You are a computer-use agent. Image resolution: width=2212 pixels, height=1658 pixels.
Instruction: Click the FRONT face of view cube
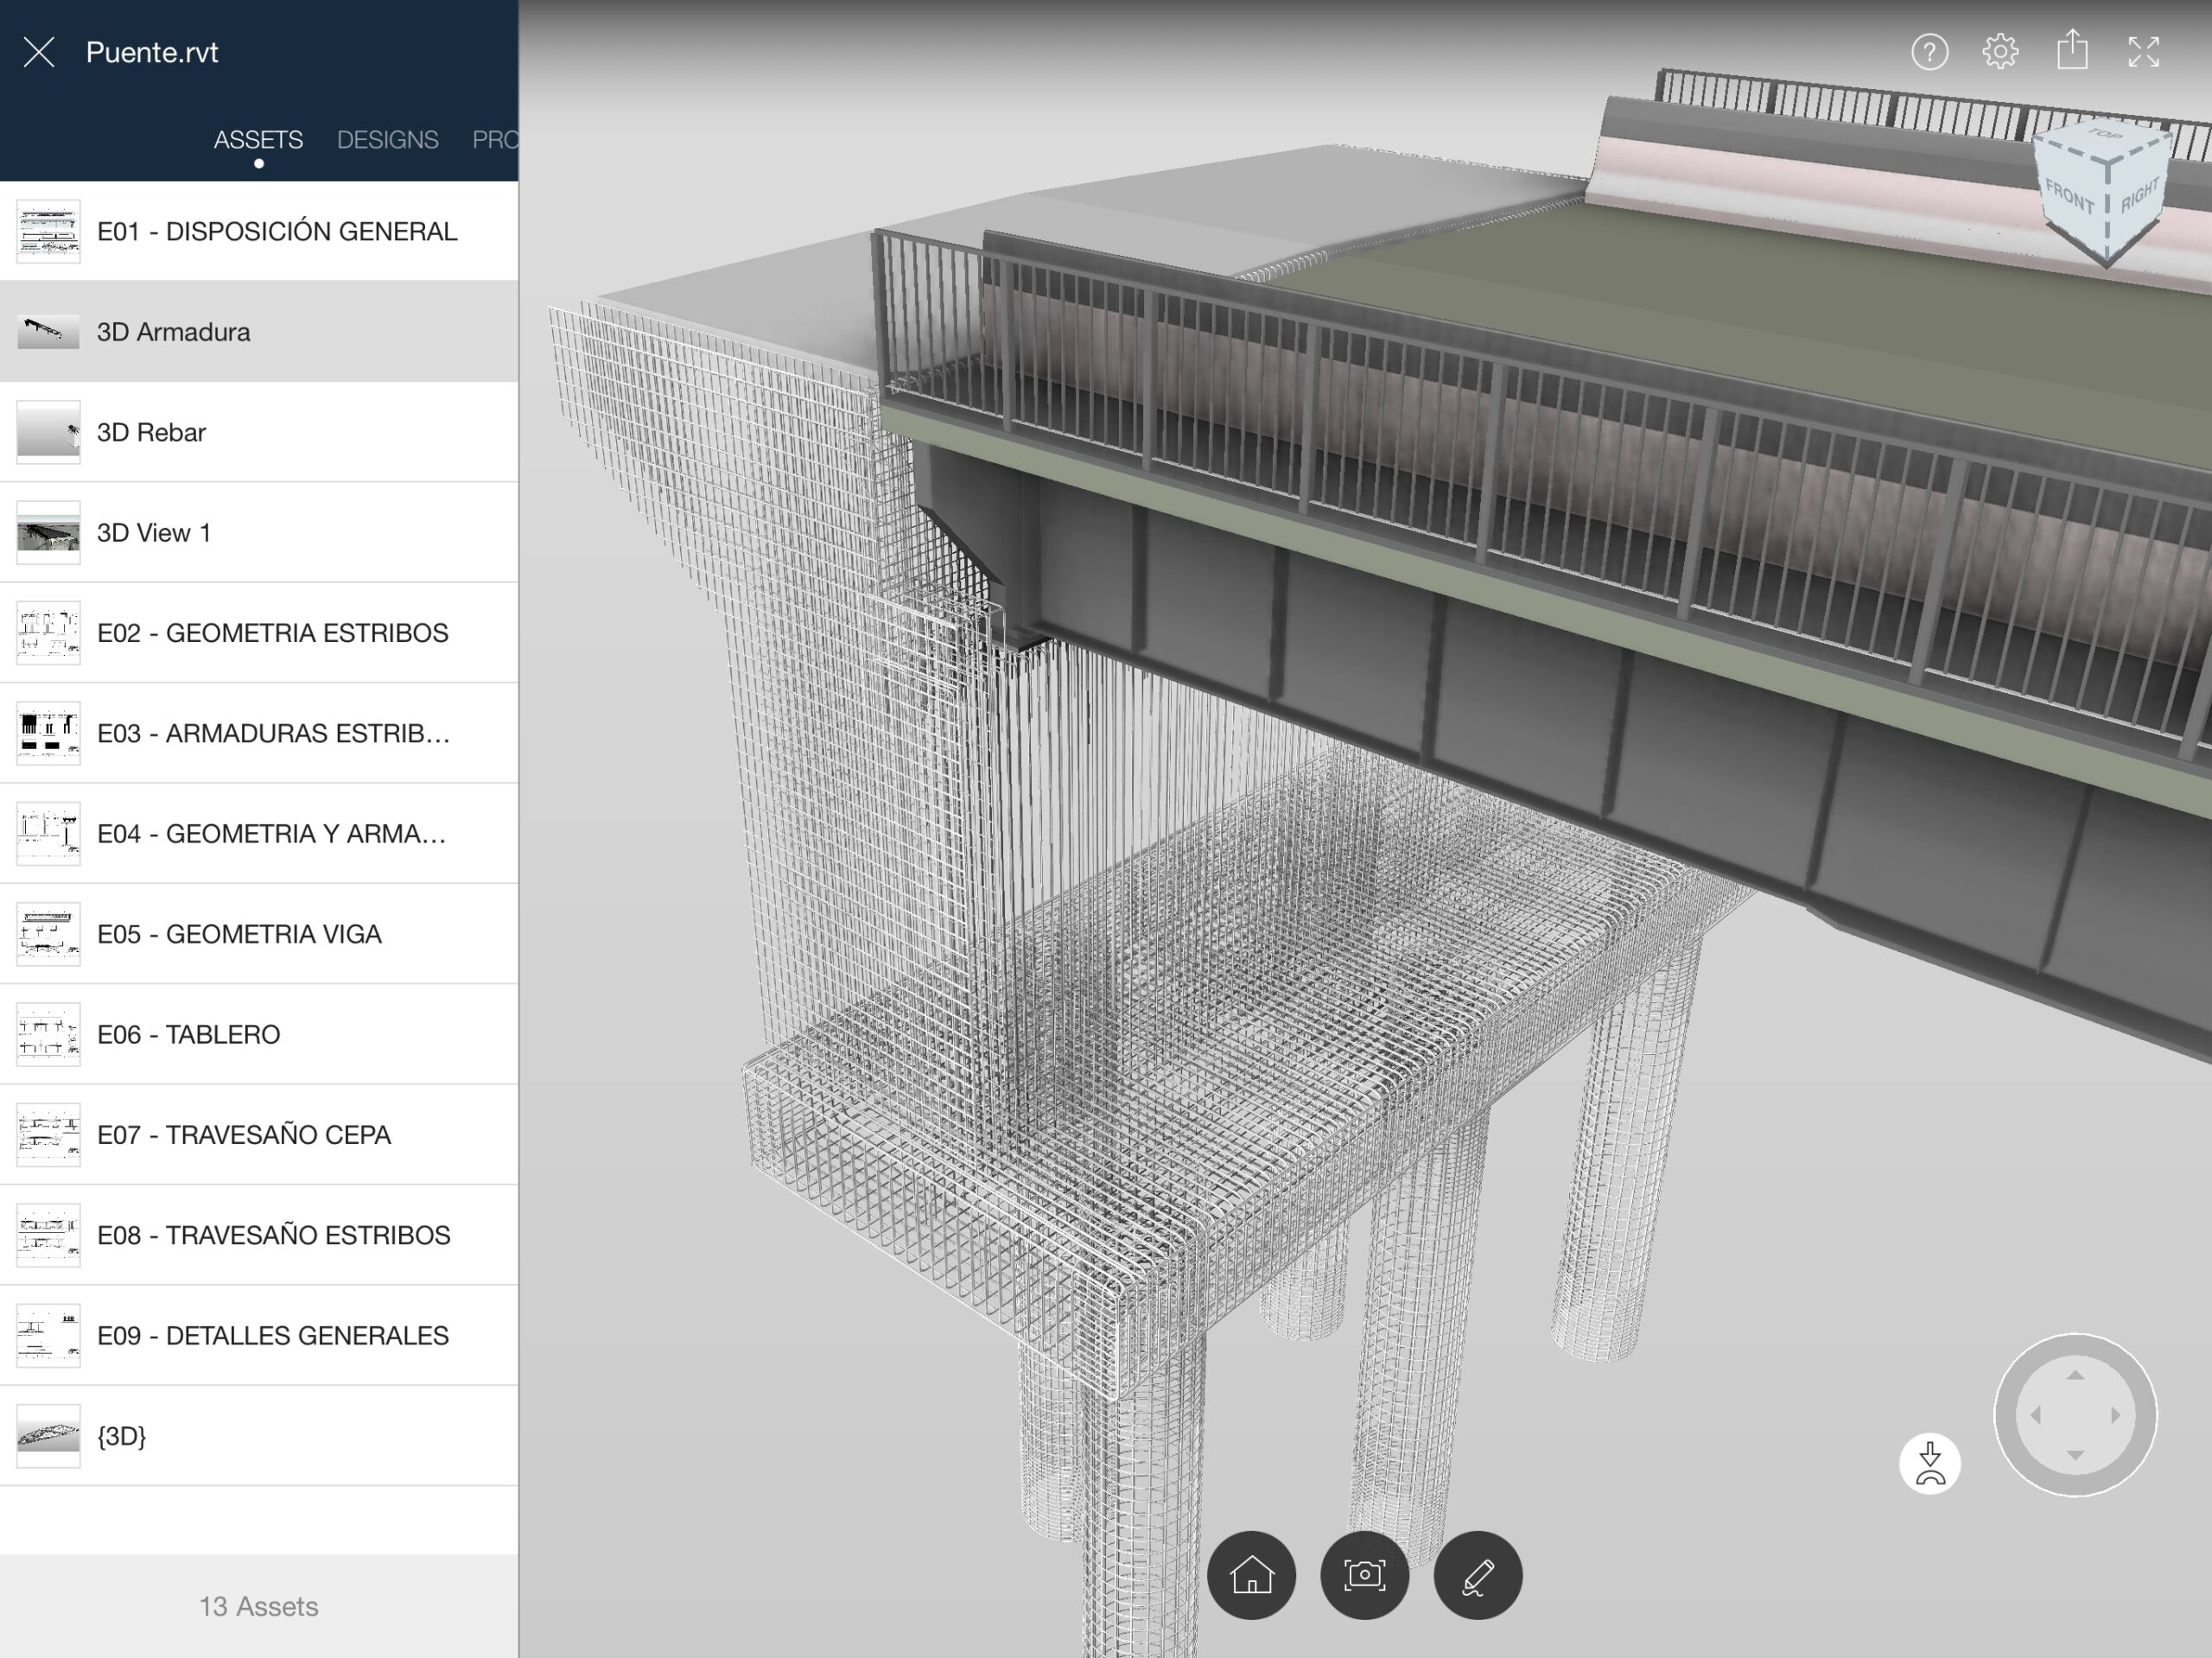(2069, 197)
